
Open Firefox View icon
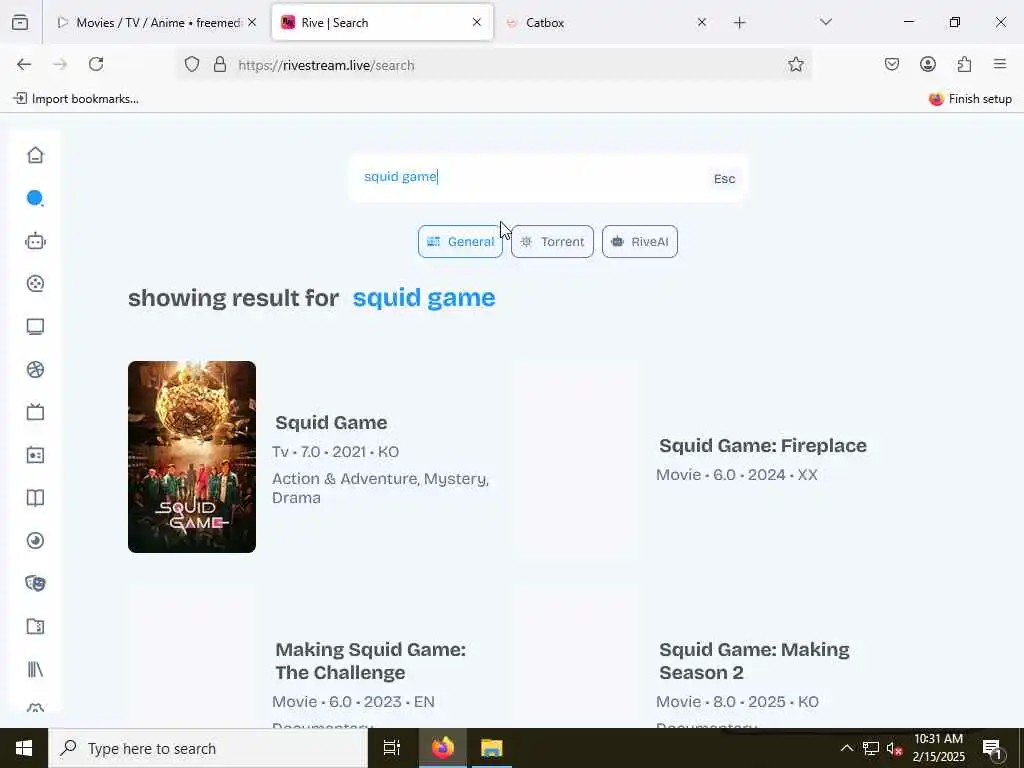pyautogui.click(x=20, y=23)
